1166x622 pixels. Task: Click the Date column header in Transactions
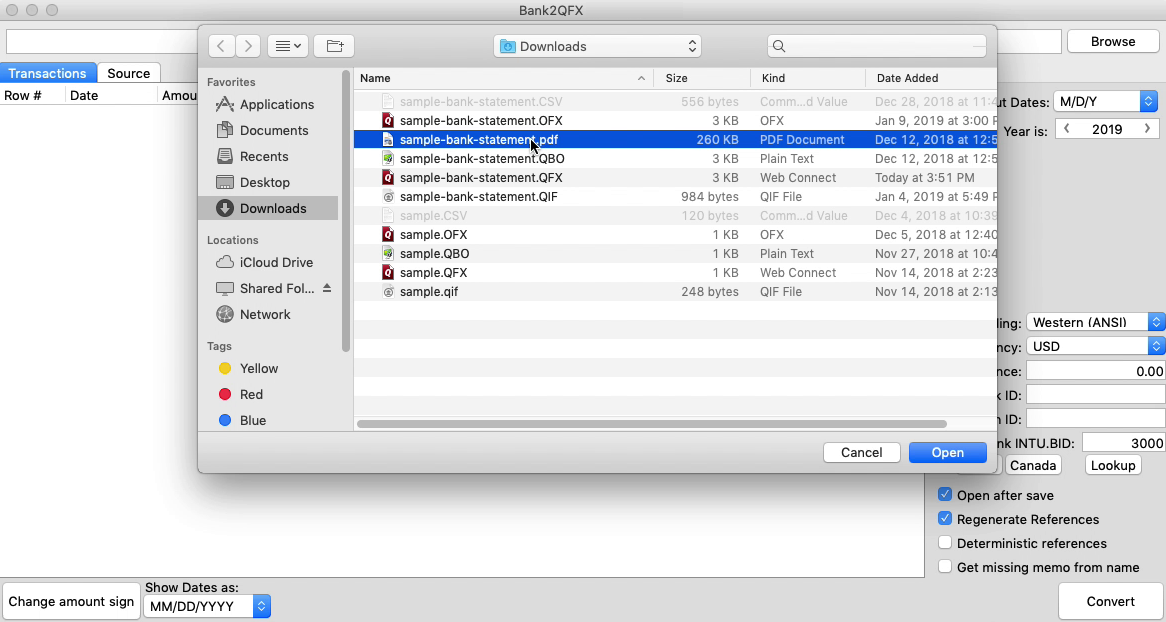(x=112, y=95)
